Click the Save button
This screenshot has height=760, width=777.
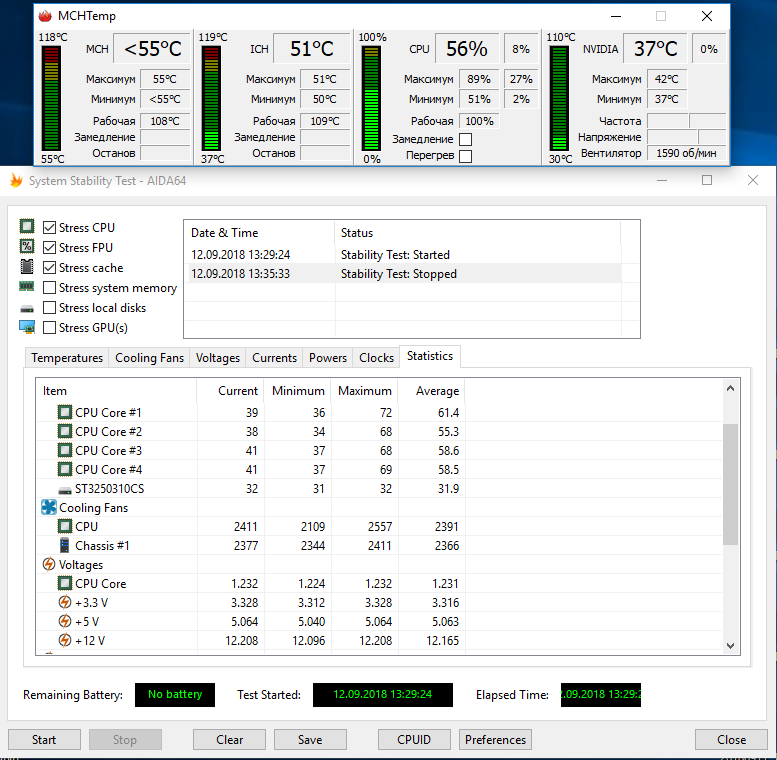coord(310,740)
